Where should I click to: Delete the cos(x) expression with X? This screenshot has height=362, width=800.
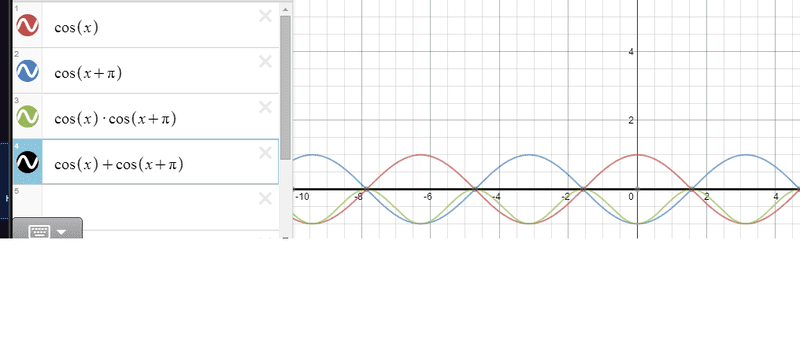click(265, 16)
